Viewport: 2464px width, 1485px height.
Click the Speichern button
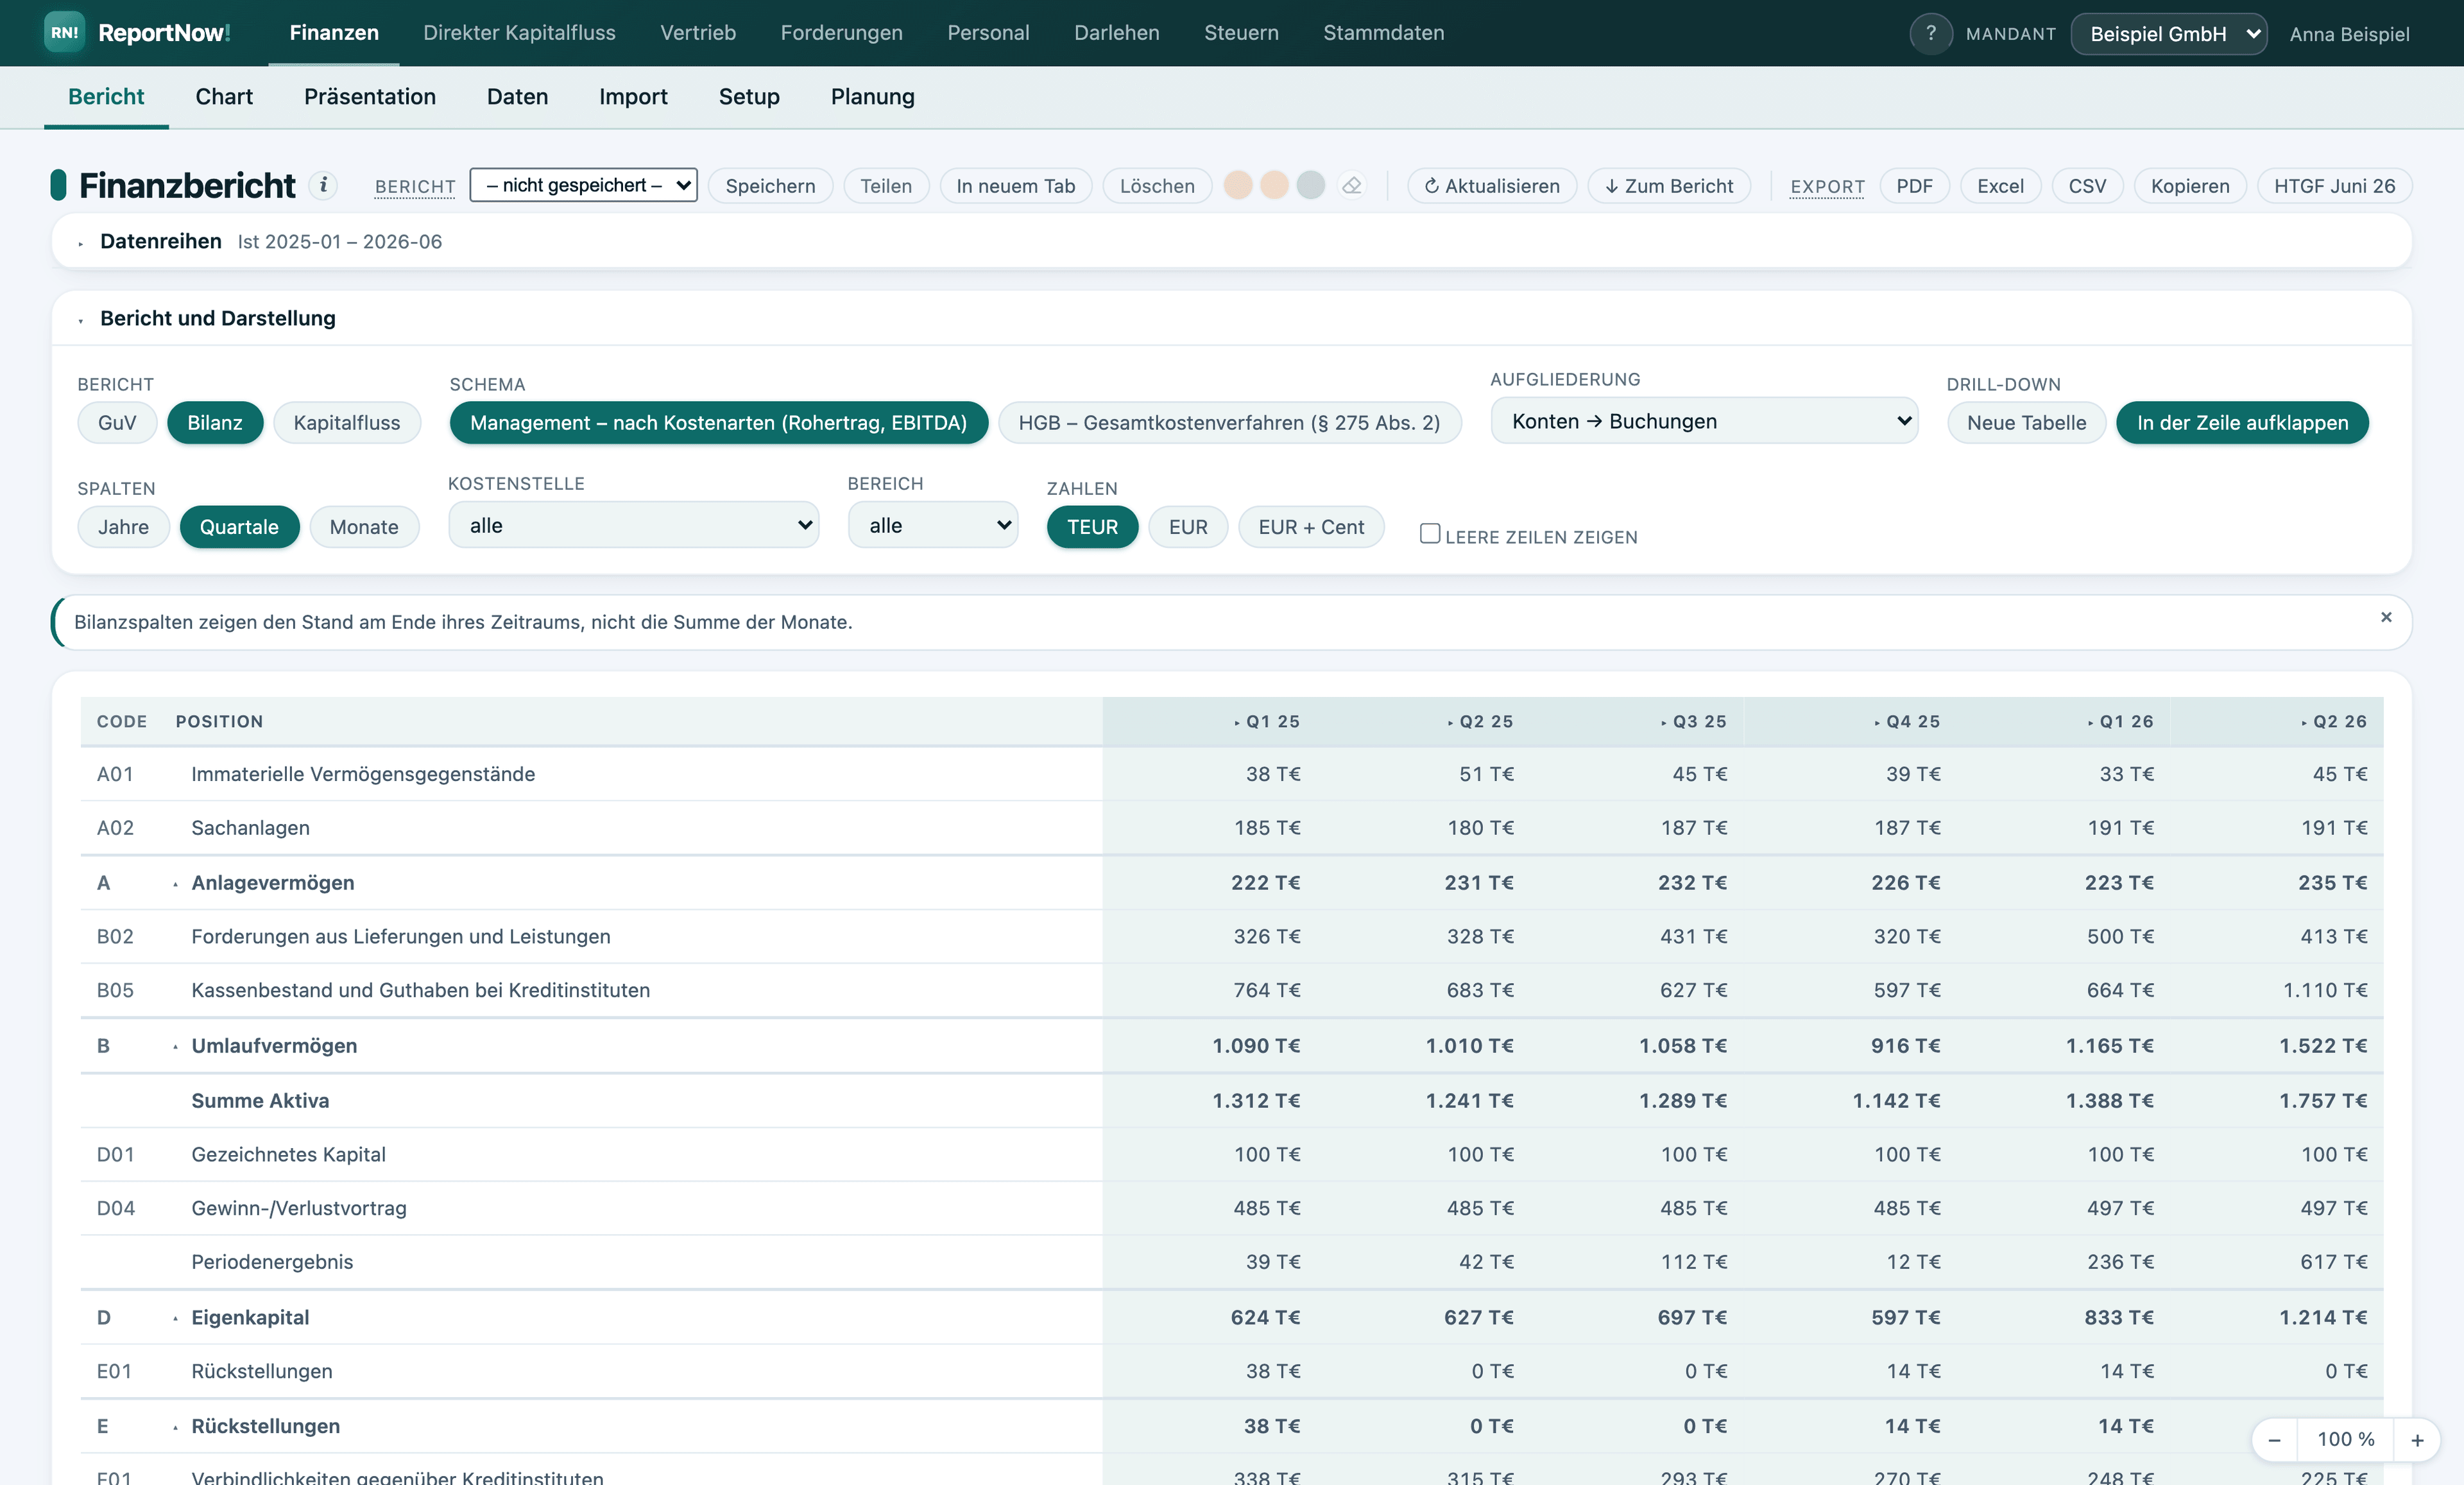770,186
